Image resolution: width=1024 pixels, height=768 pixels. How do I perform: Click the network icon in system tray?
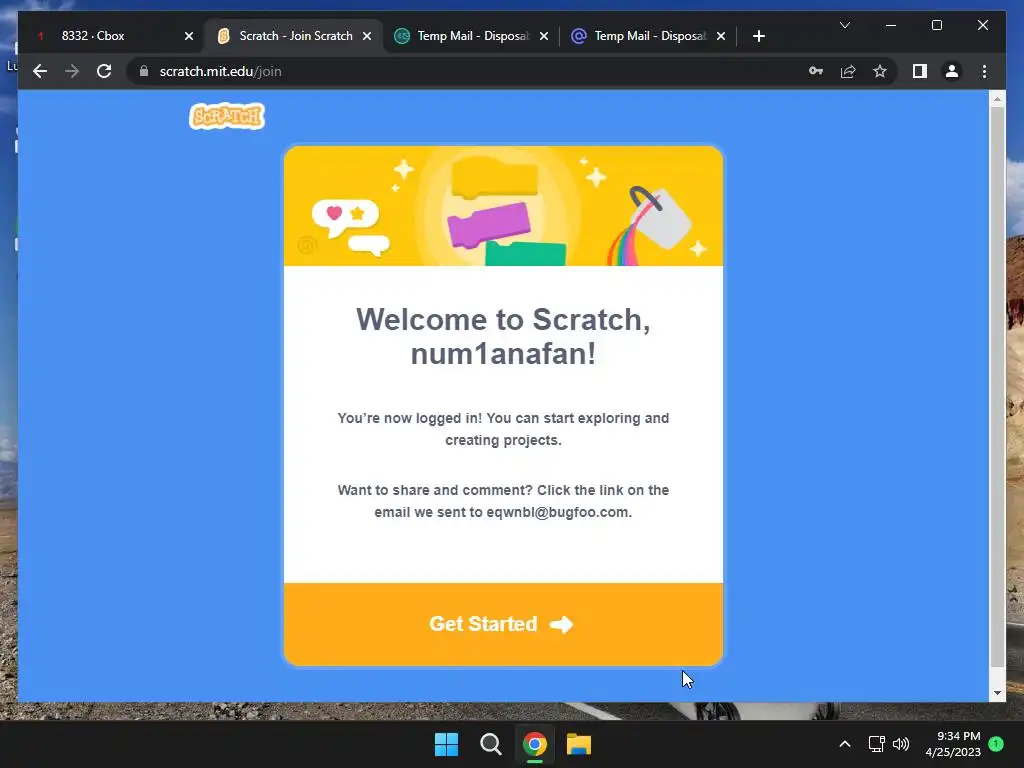coord(876,744)
